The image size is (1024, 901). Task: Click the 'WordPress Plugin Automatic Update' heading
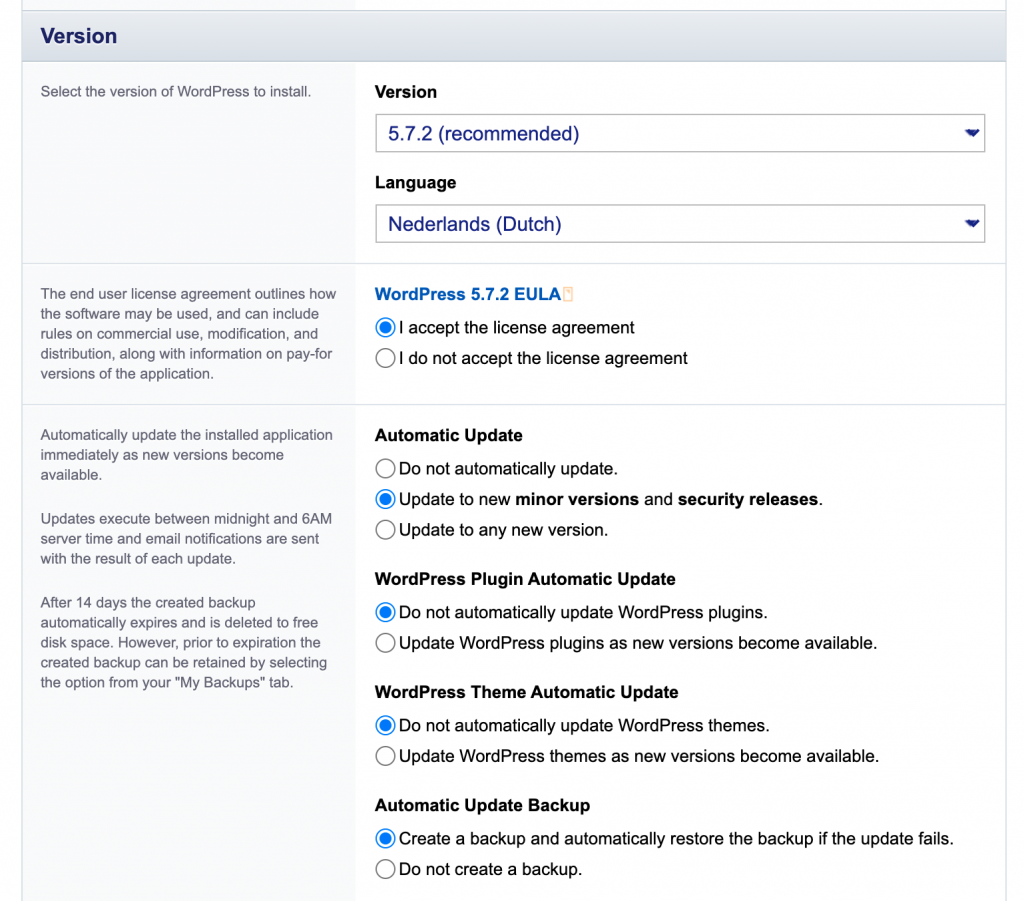525,579
